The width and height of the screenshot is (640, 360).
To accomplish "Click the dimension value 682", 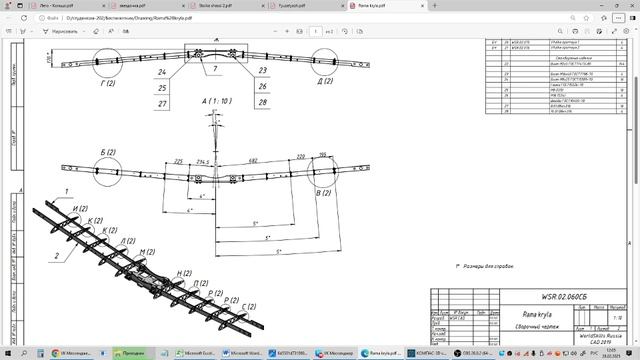I will click(x=253, y=161).
